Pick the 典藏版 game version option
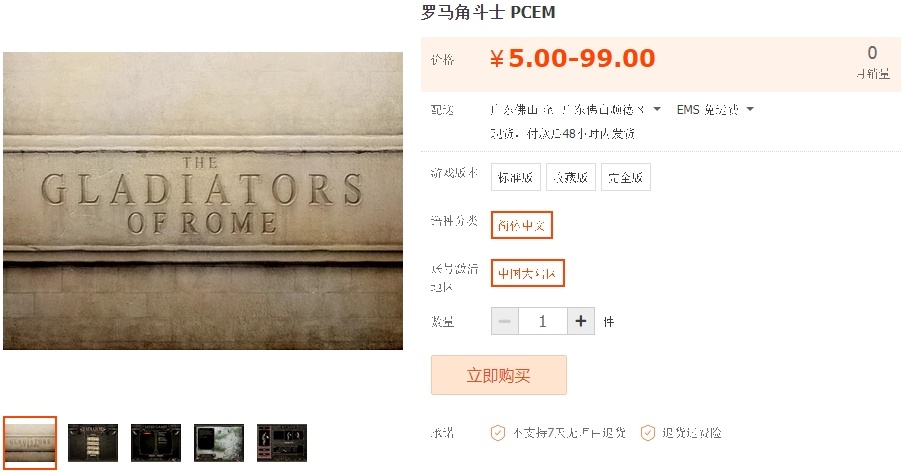 (x=571, y=178)
